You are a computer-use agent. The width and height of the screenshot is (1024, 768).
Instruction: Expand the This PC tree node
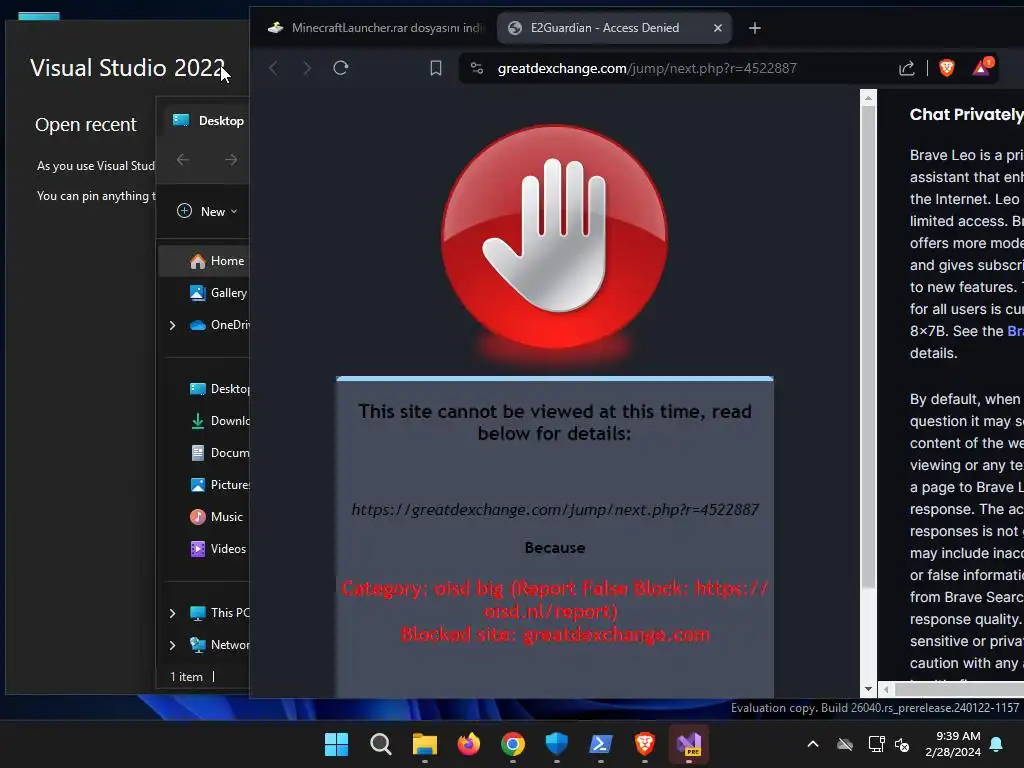pos(172,613)
